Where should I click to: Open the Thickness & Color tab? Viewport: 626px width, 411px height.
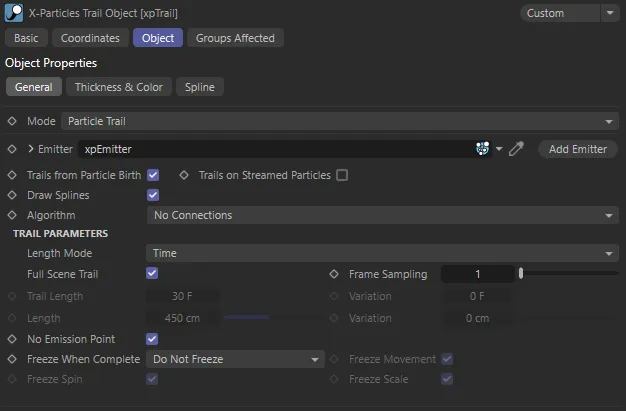coord(119,87)
